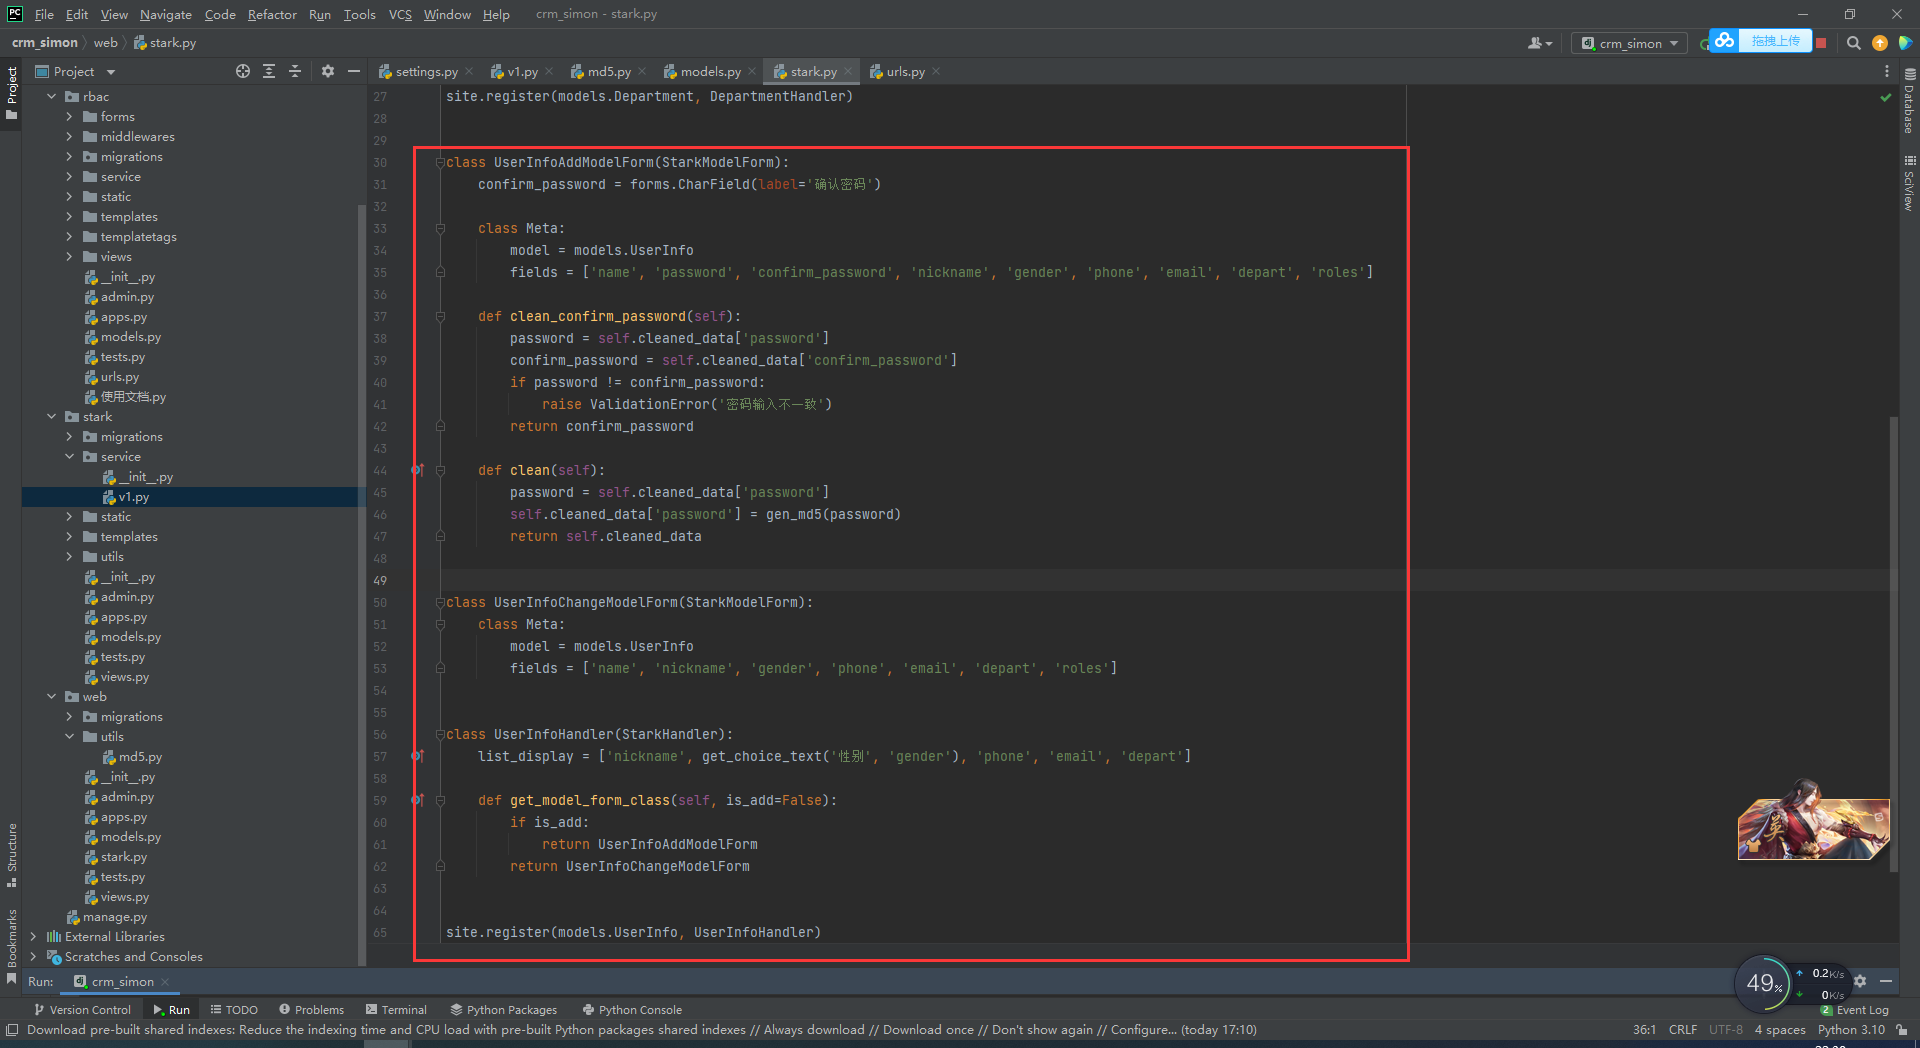Open Project panel gear options
Viewport: 1920px width, 1048px height.
[327, 71]
